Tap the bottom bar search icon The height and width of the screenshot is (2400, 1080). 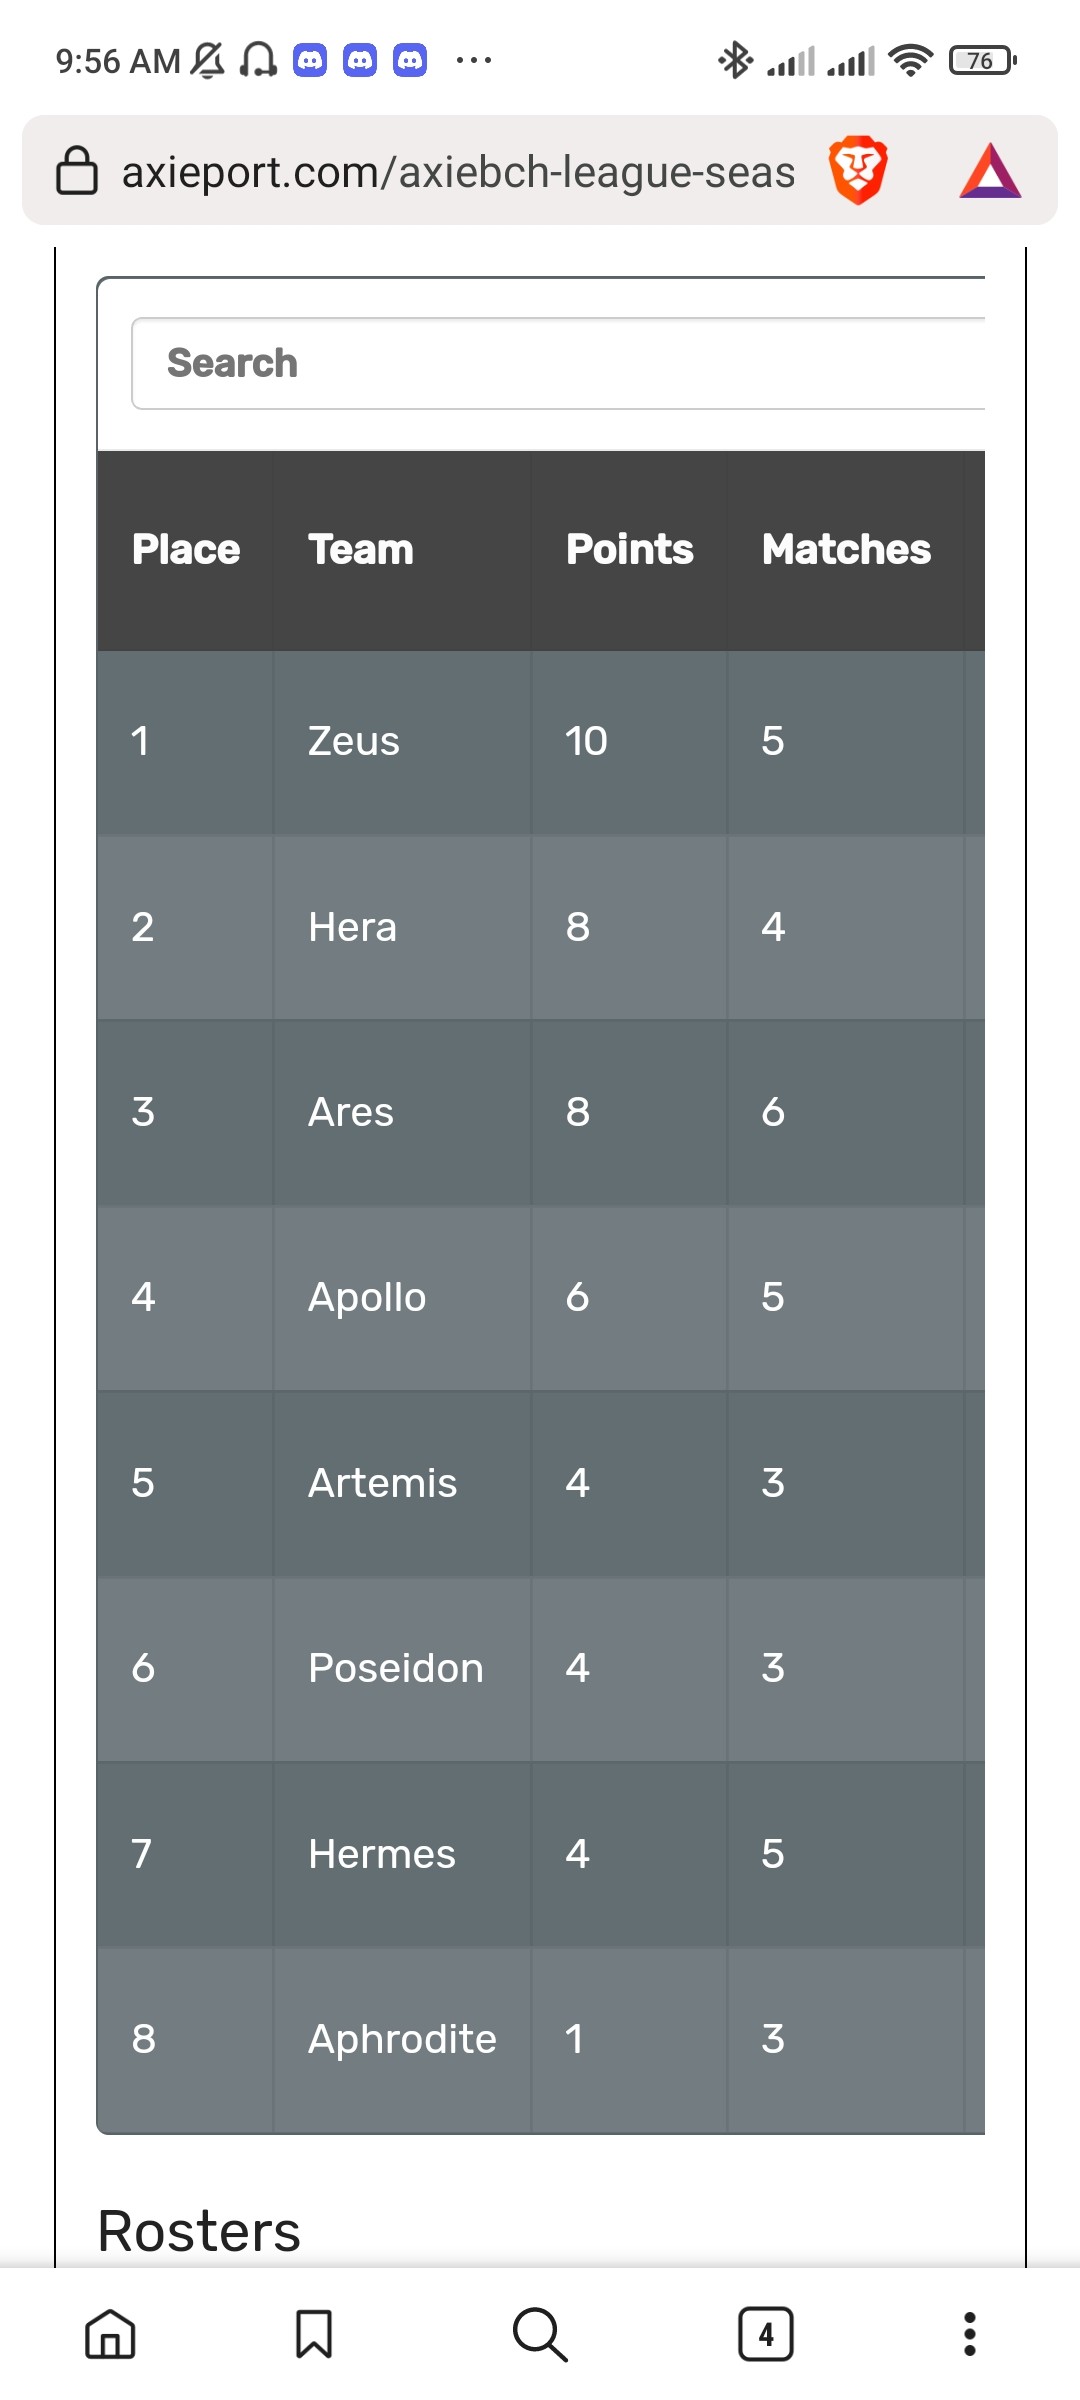point(540,2334)
